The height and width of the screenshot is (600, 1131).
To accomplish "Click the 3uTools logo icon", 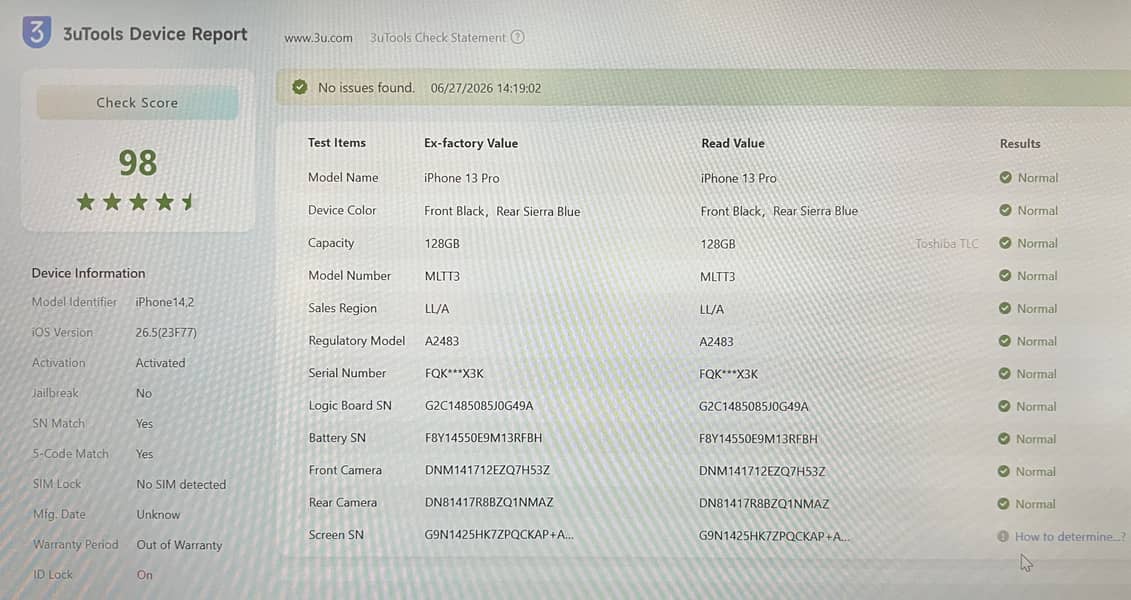I will click(x=37, y=32).
